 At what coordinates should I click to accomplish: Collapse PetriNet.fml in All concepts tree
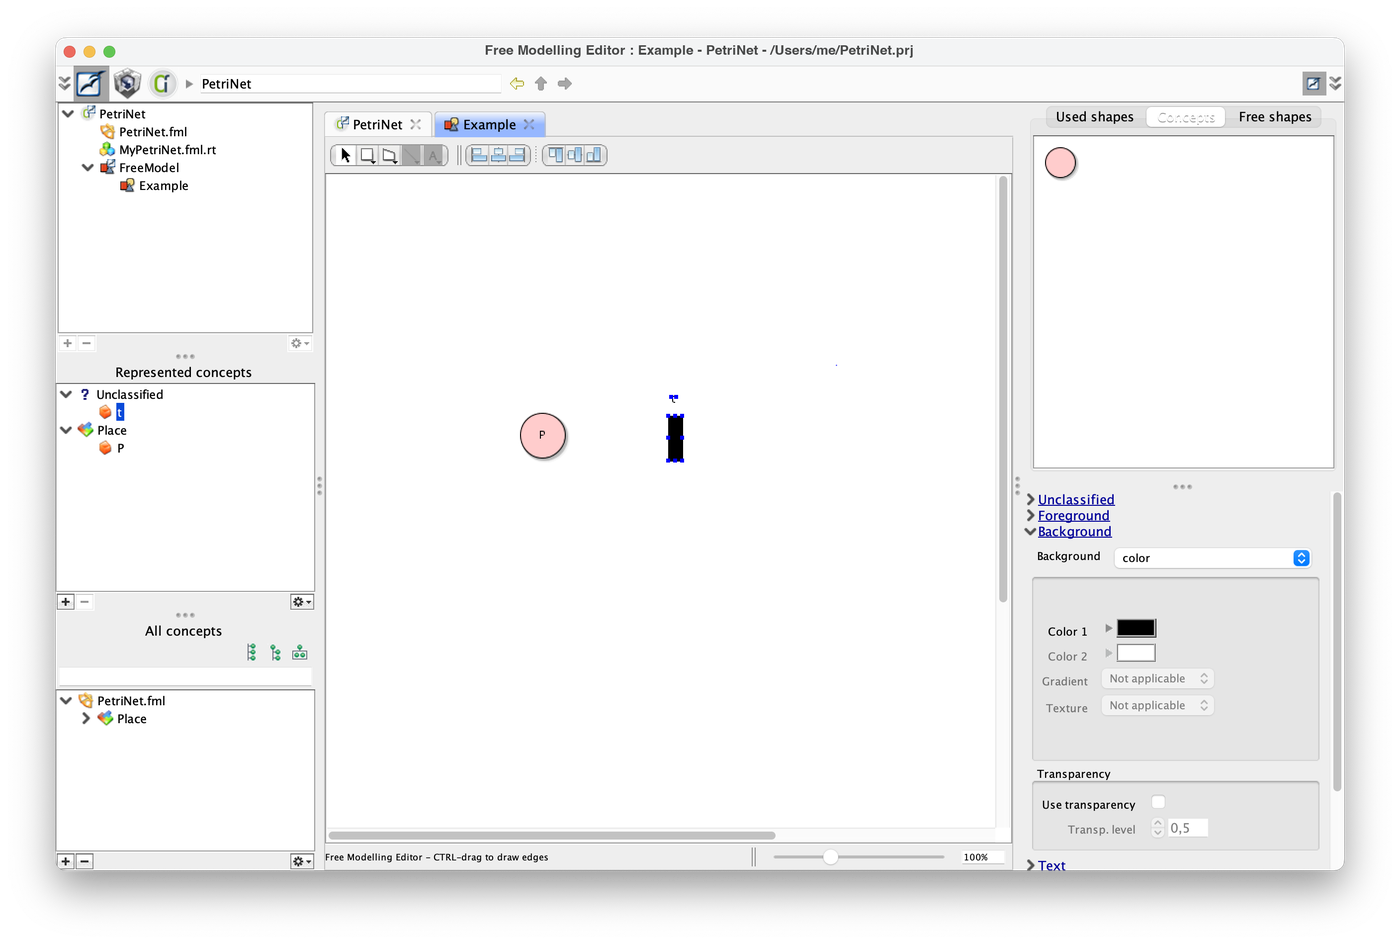[66, 701]
